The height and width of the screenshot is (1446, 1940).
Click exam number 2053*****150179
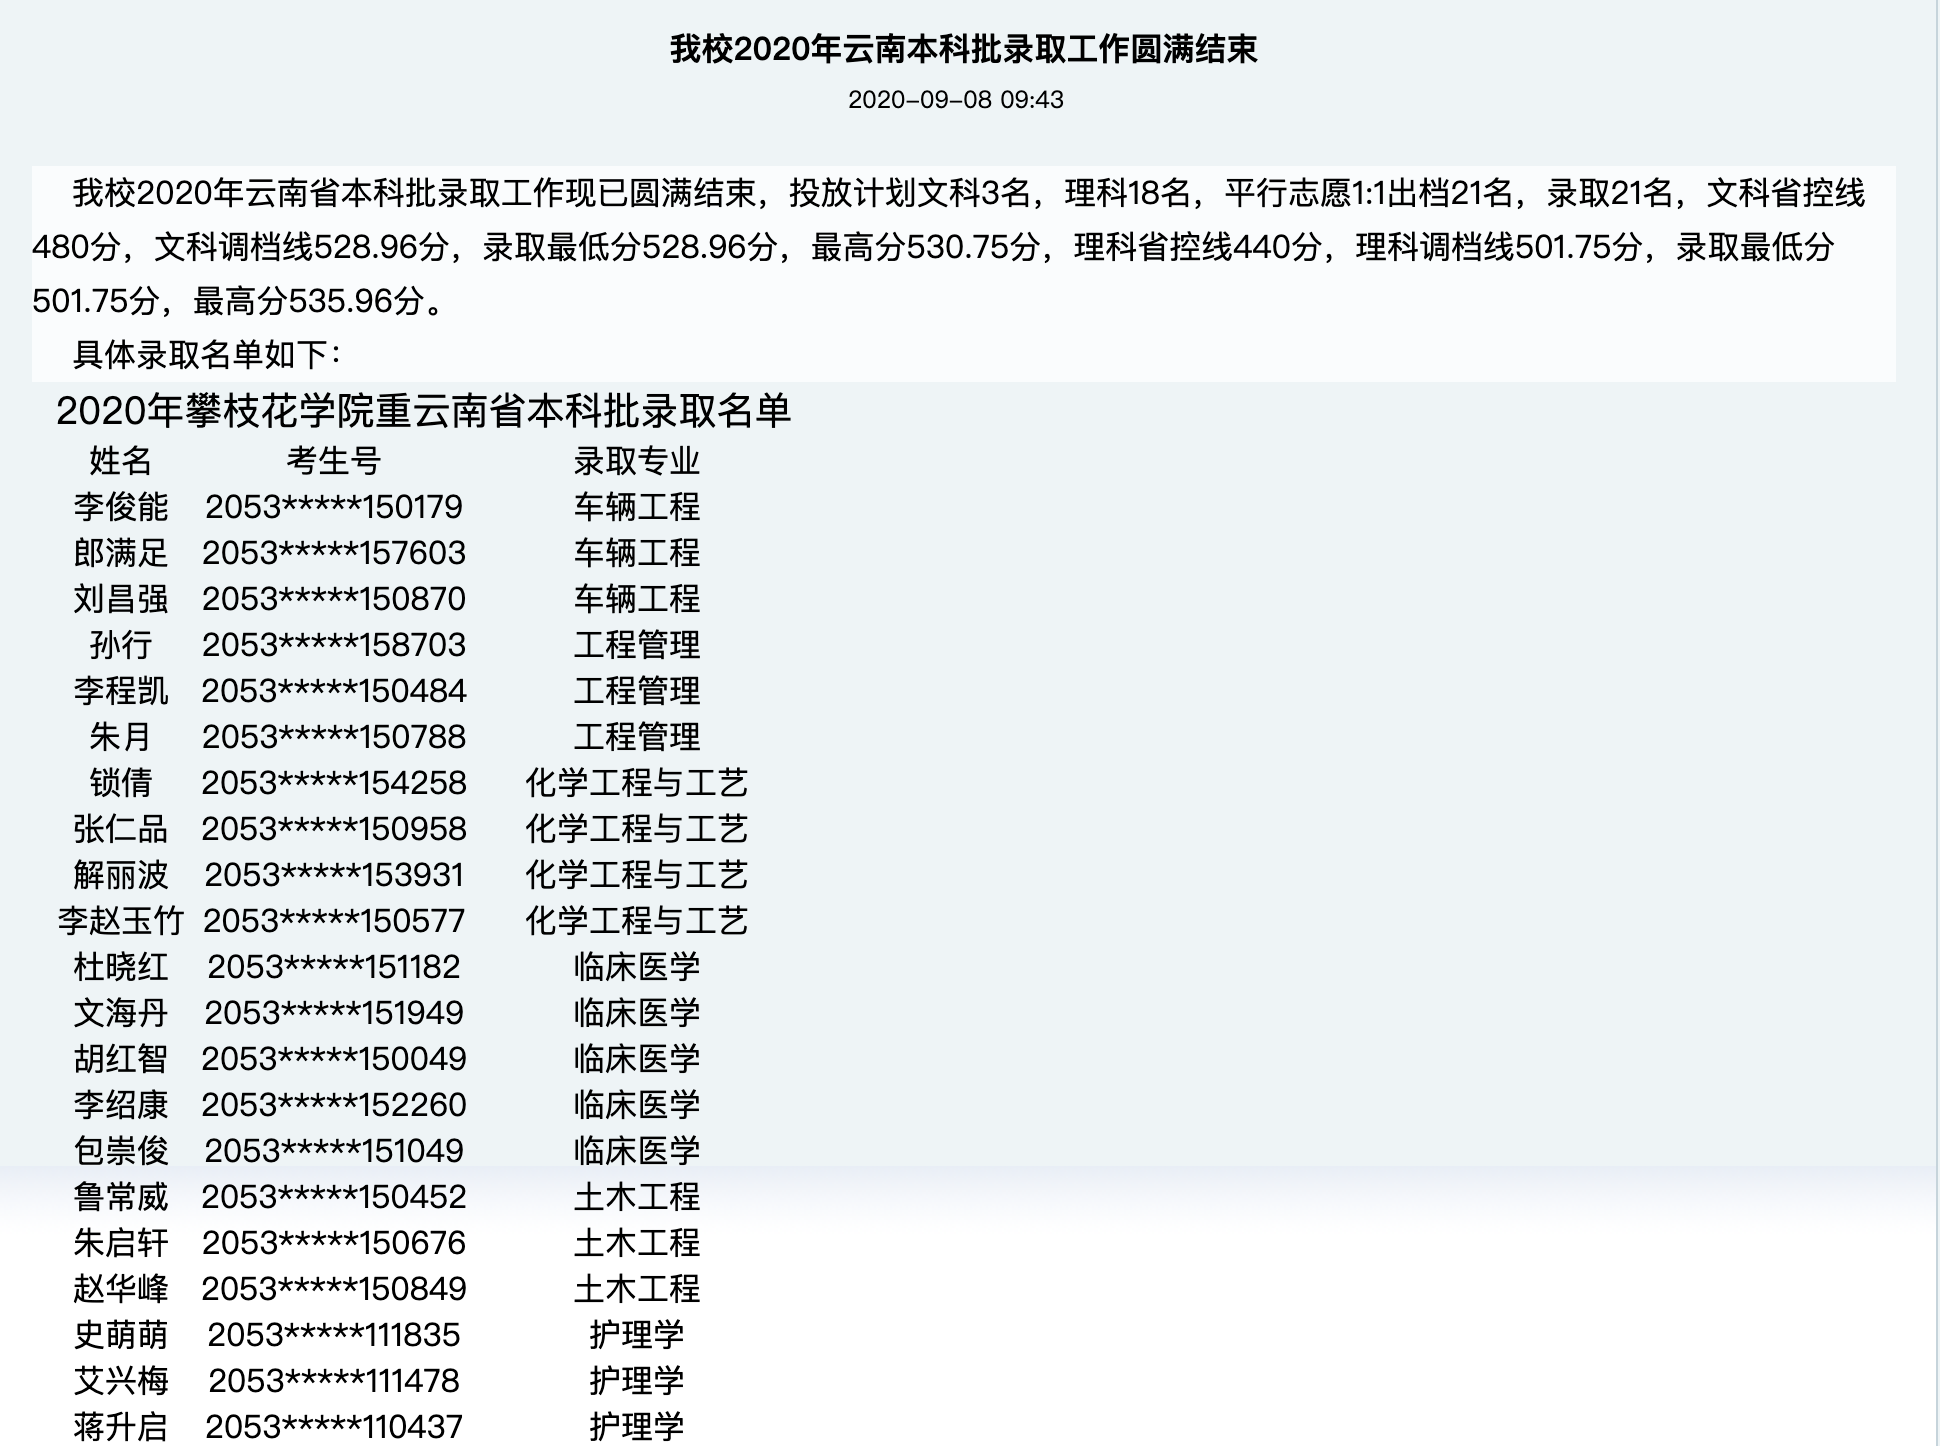pyautogui.click(x=334, y=507)
